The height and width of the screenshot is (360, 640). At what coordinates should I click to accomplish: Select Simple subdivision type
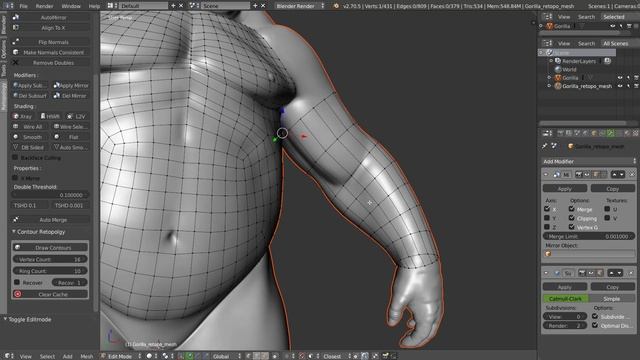(x=612, y=299)
